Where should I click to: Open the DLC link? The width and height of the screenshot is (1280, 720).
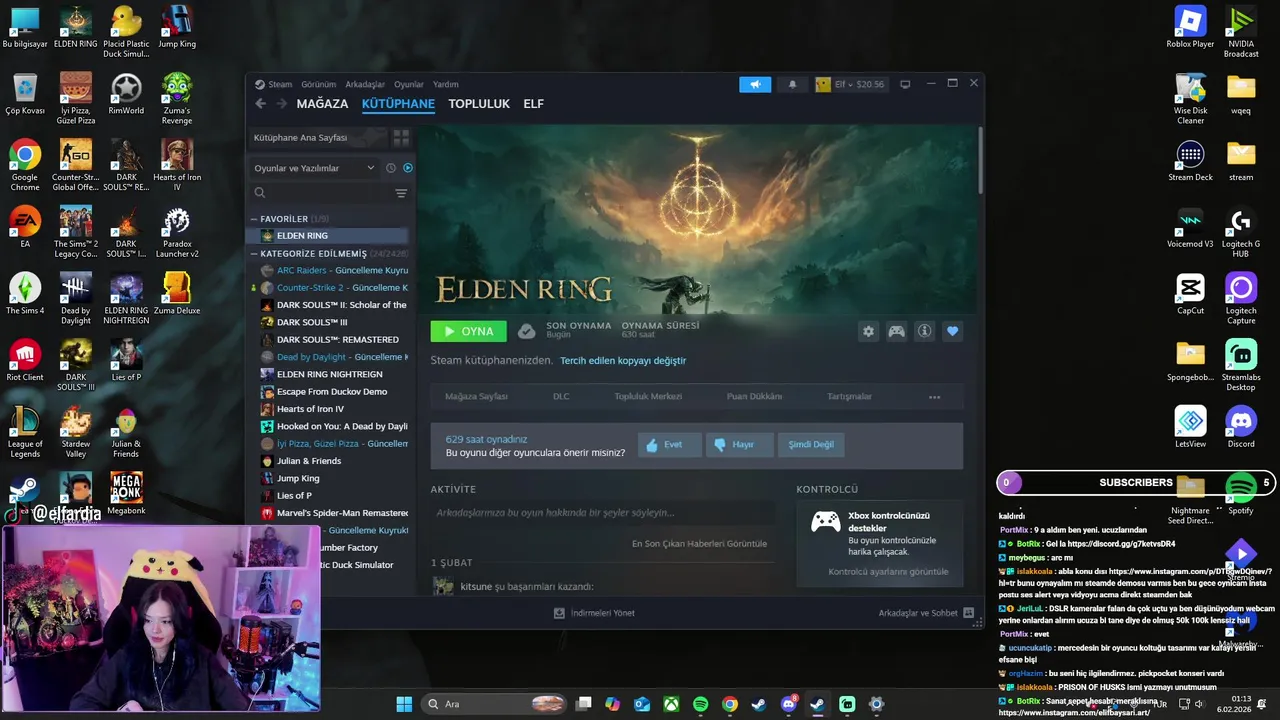[x=561, y=397]
